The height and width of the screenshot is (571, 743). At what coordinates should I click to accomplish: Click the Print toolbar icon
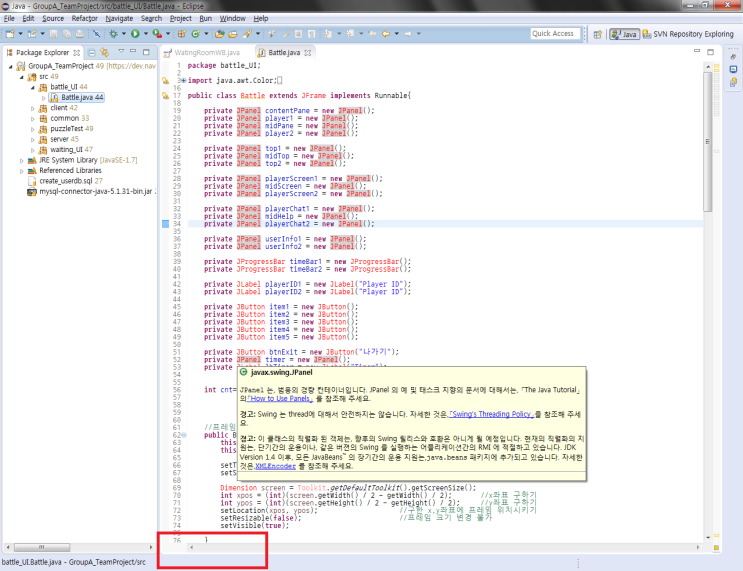click(80, 34)
